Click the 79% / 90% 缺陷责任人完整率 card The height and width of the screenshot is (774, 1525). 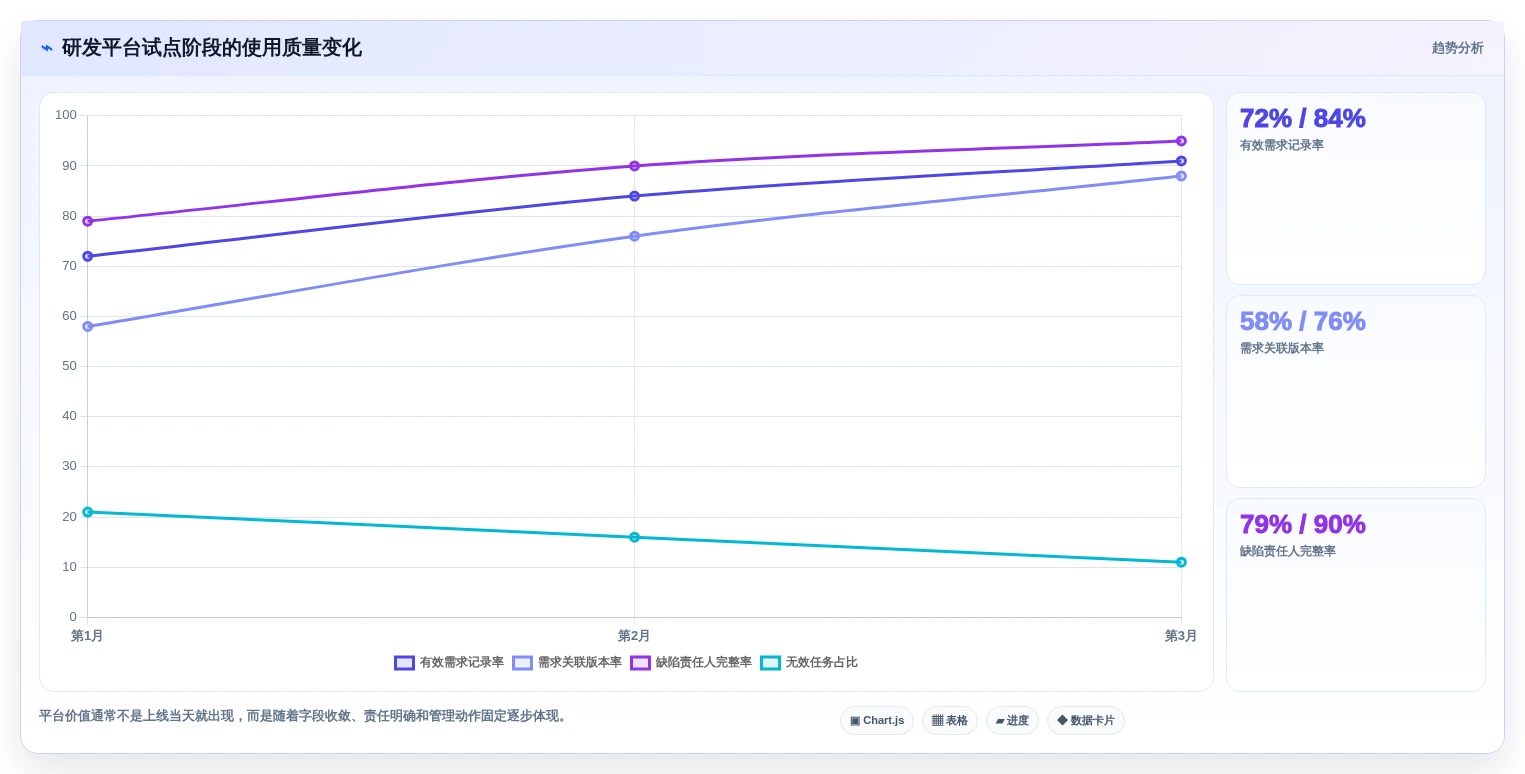tap(1355, 595)
